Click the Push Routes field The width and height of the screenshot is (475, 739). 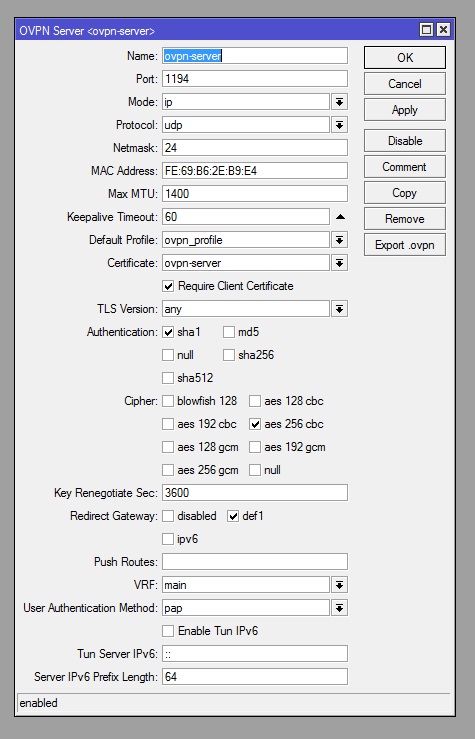255,562
